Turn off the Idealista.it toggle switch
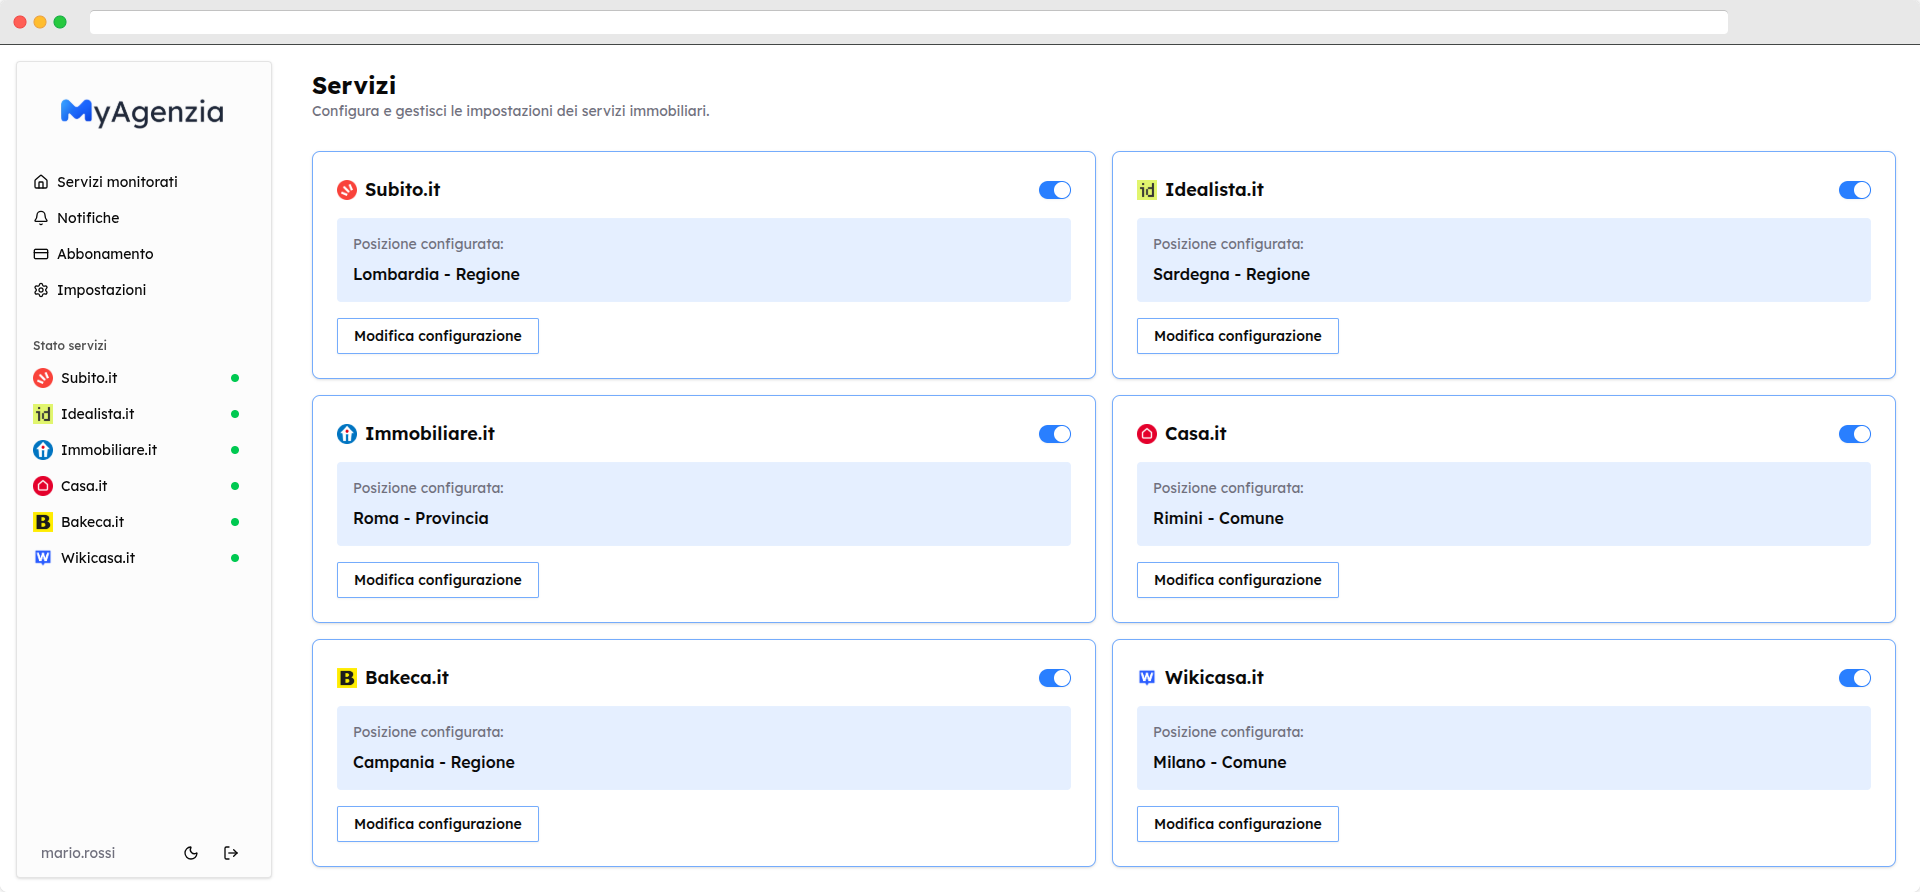The width and height of the screenshot is (1920, 892). pos(1854,190)
